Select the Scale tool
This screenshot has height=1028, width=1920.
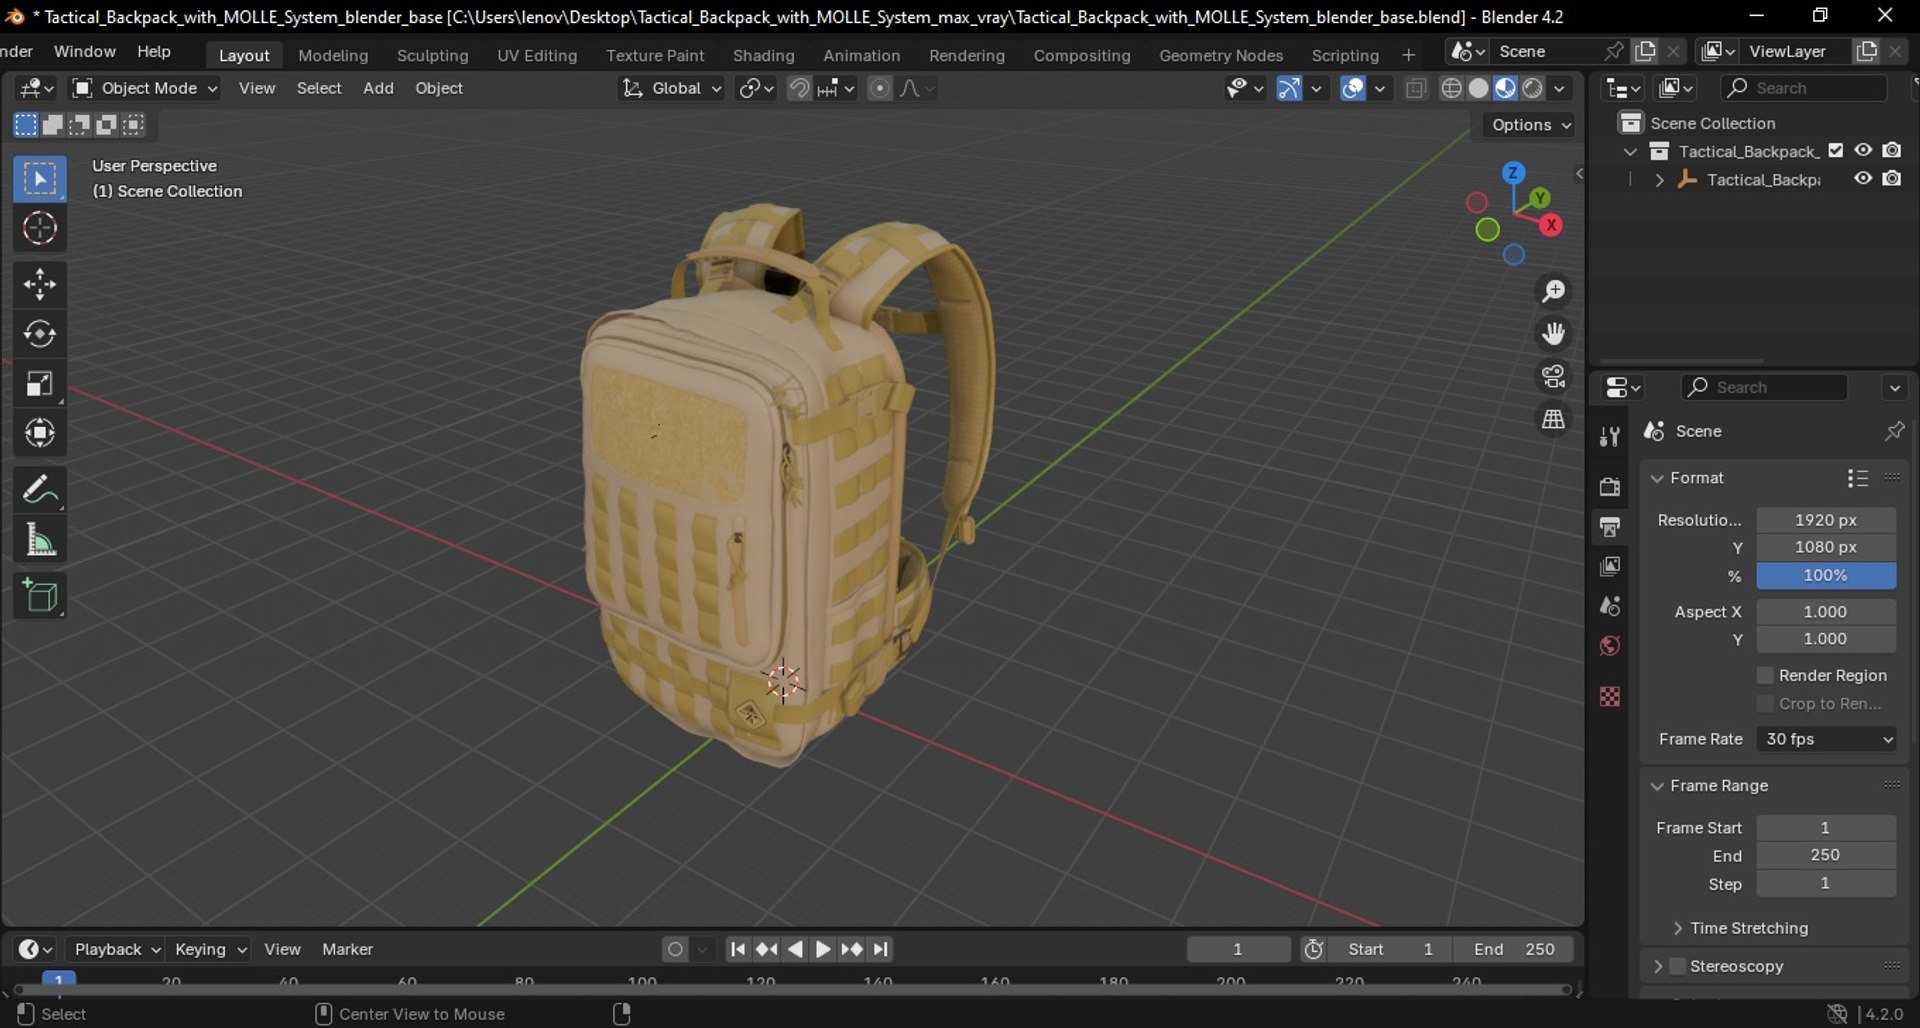click(x=40, y=384)
